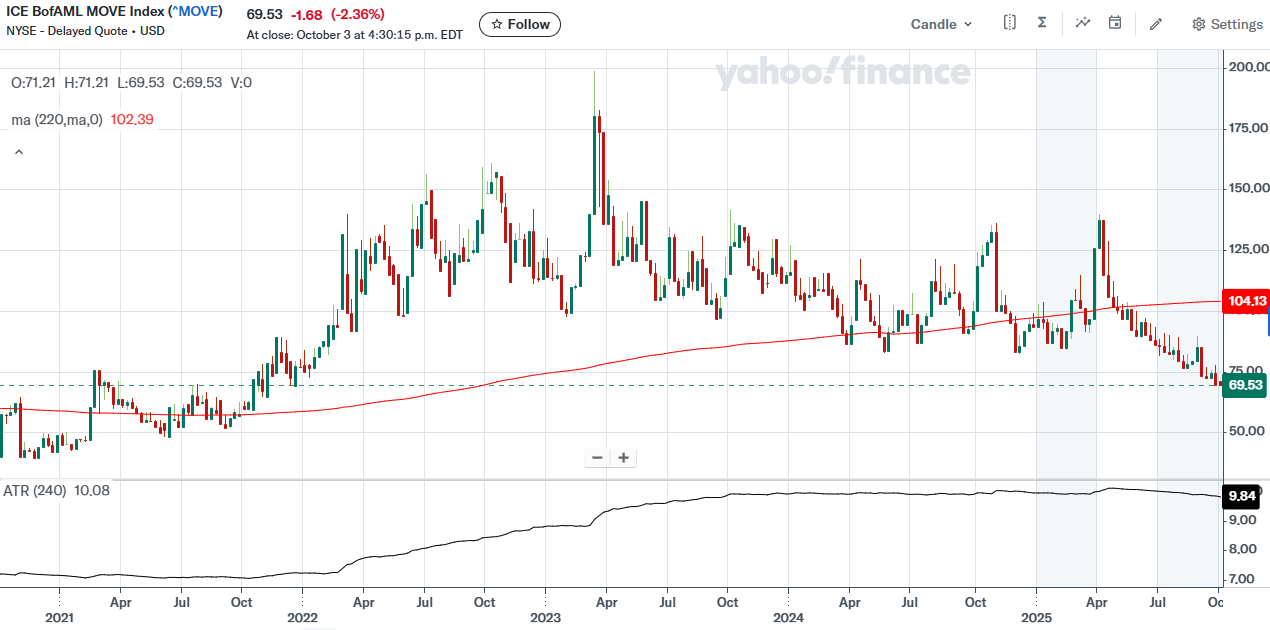
Task: Follow the MOVE index
Action: pos(520,24)
